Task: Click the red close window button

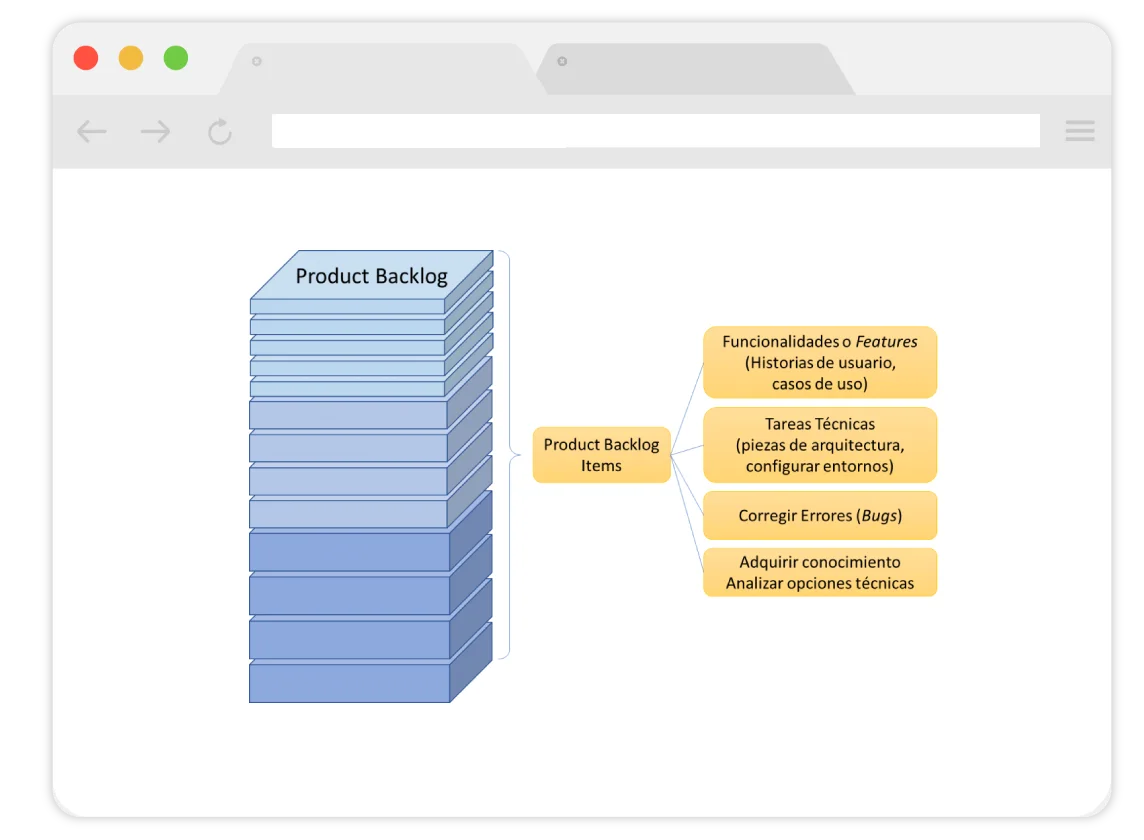Action: tap(86, 58)
